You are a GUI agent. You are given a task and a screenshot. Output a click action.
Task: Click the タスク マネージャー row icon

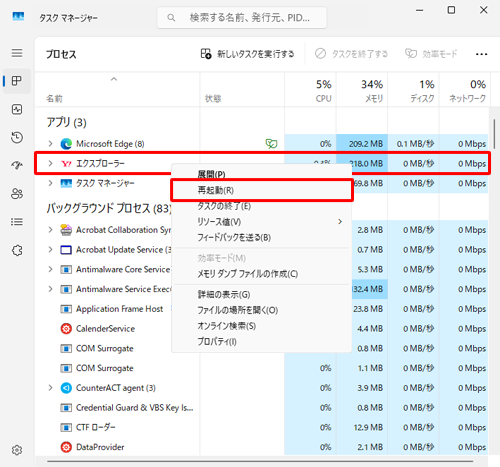click(66, 183)
